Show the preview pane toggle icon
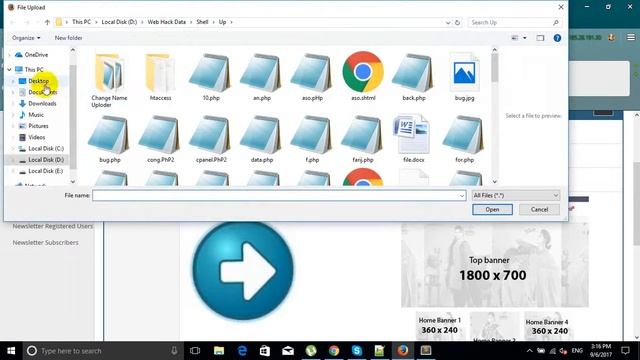This screenshot has width=640, height=360. 540,38
